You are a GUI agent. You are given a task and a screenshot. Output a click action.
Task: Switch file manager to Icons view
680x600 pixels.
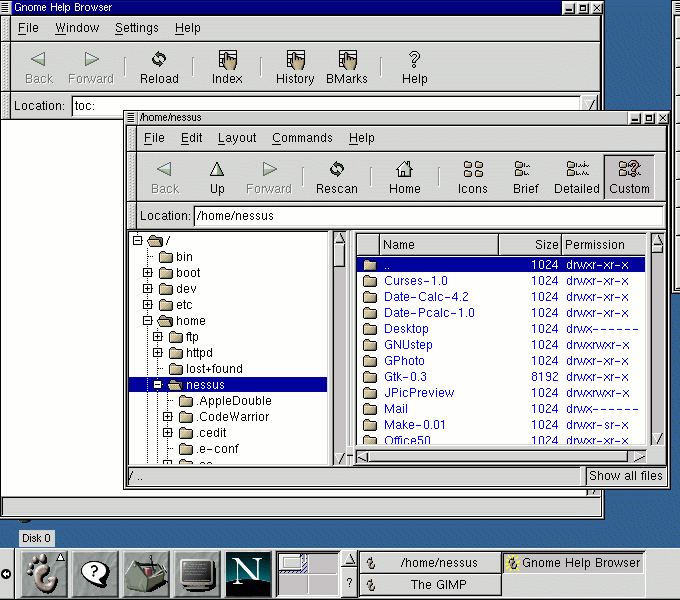[x=473, y=177]
